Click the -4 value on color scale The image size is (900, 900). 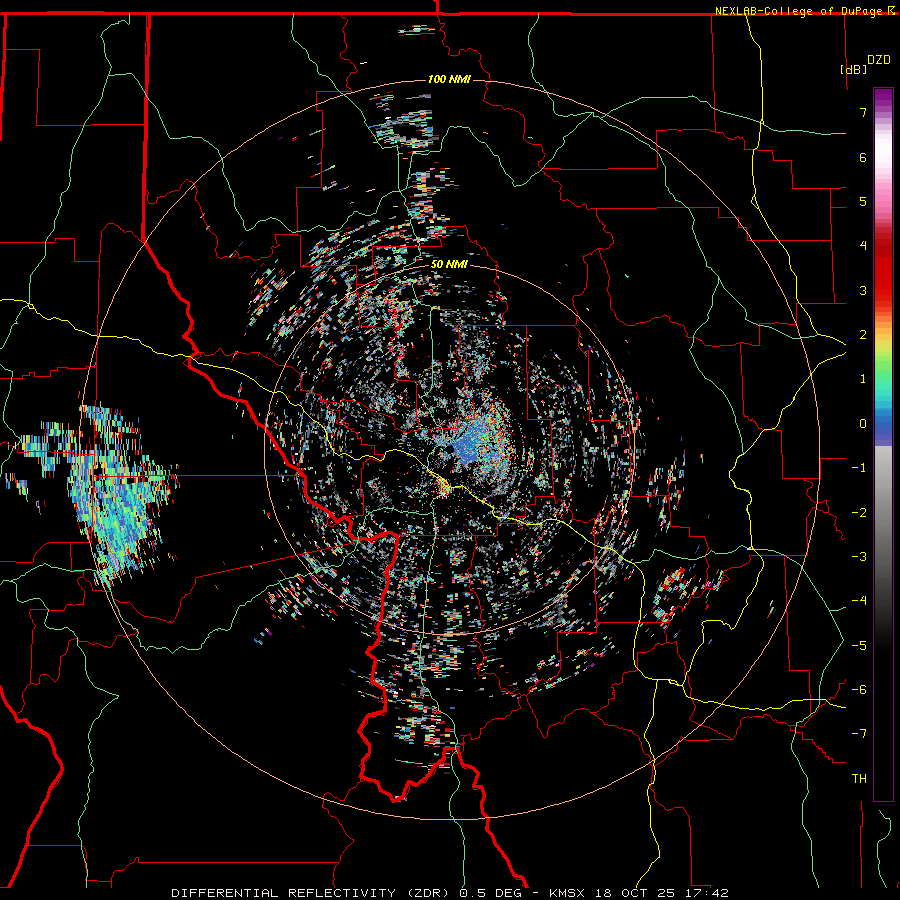click(859, 601)
